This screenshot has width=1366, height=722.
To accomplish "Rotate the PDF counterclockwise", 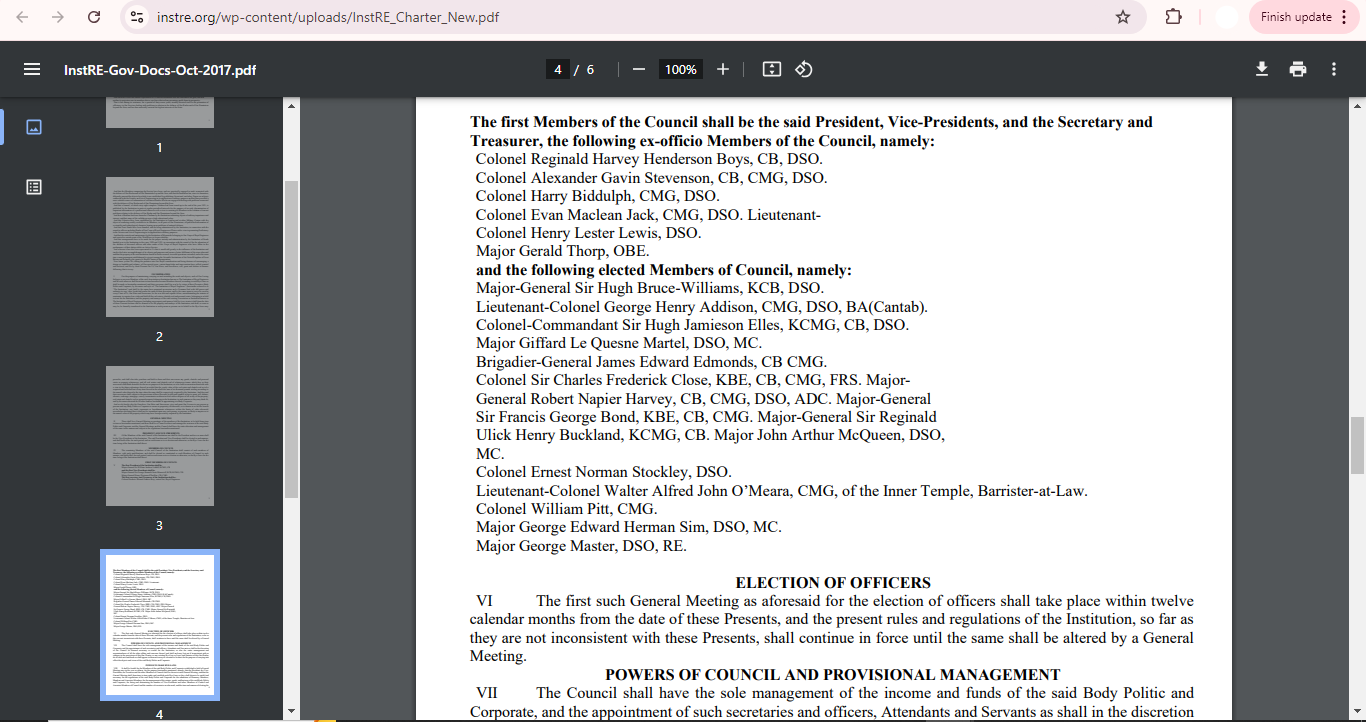I will (804, 70).
